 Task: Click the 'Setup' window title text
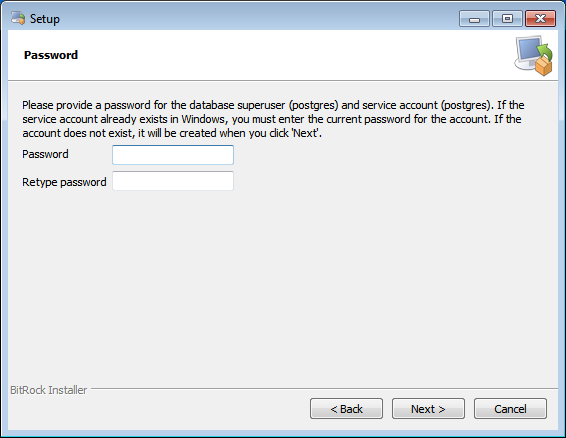click(45, 19)
